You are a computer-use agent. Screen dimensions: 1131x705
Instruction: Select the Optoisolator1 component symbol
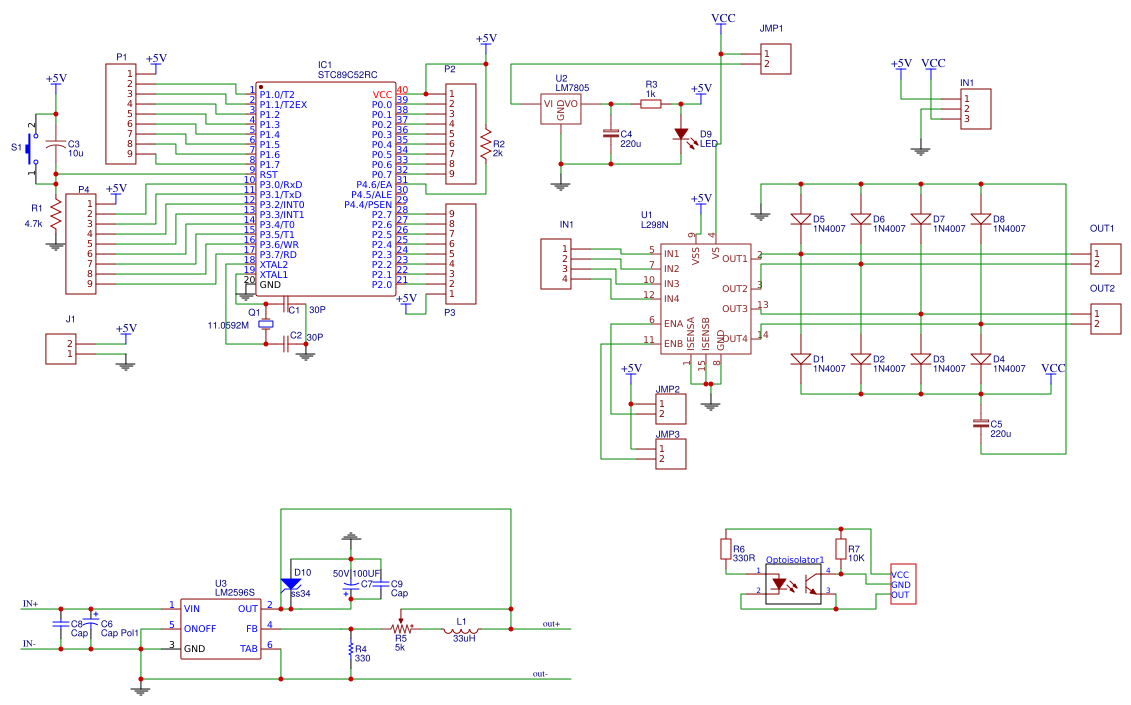(x=793, y=584)
